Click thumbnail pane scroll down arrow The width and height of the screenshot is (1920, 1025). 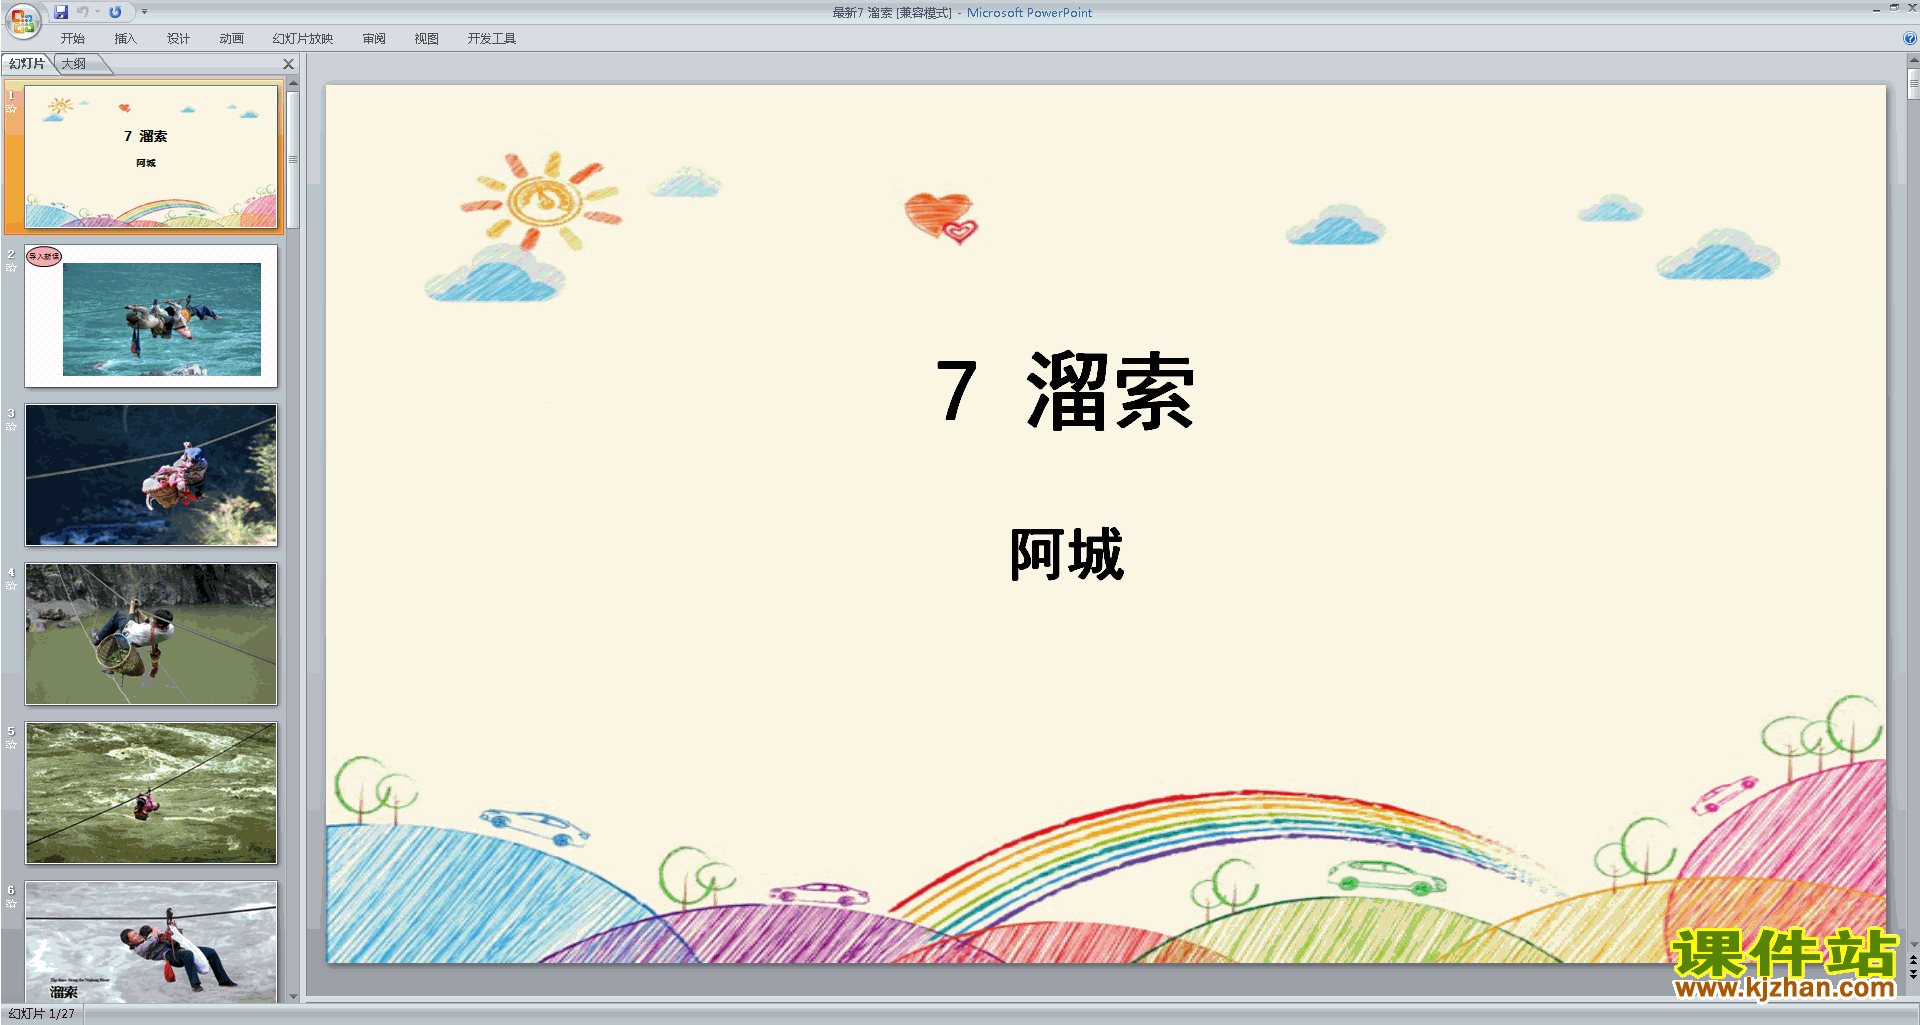click(293, 997)
